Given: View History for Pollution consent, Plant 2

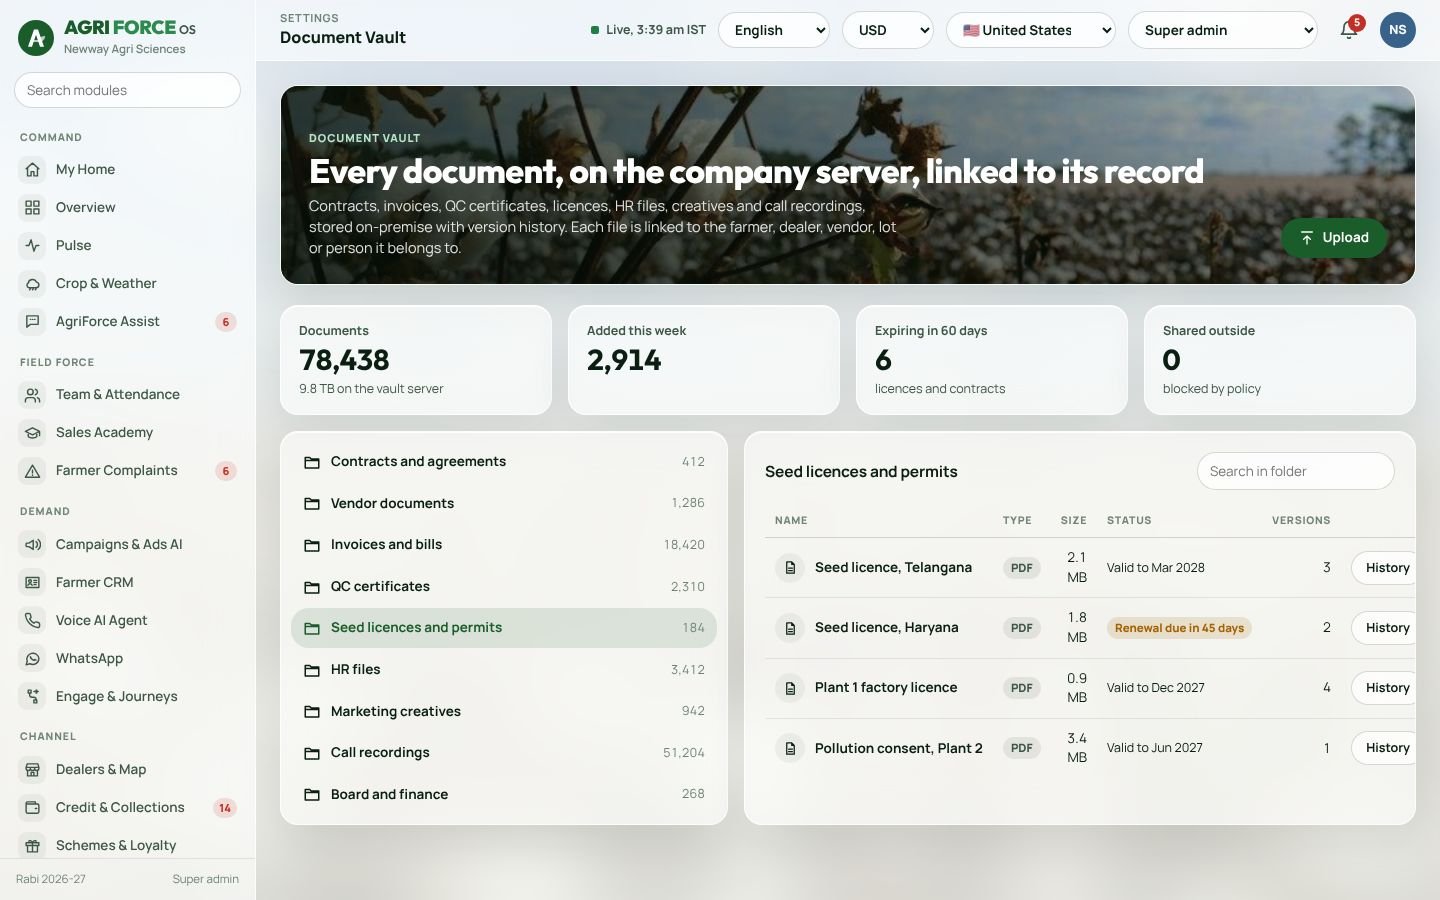Looking at the screenshot, I should pyautogui.click(x=1384, y=747).
